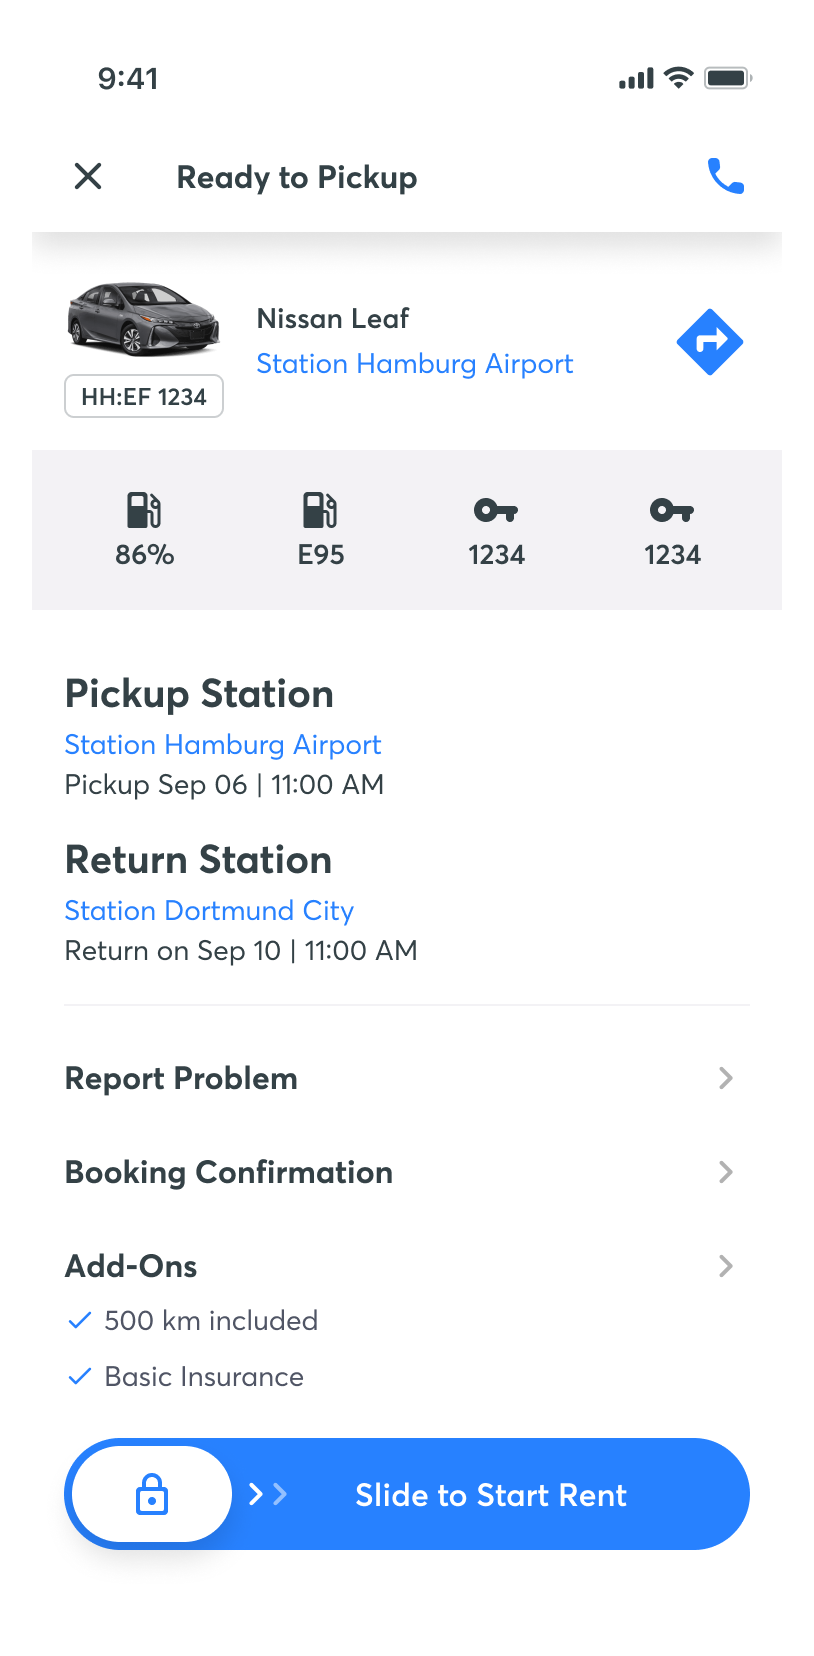The image size is (814, 1656).
Task: Open the Station Dortmund City link
Action: pos(209,911)
